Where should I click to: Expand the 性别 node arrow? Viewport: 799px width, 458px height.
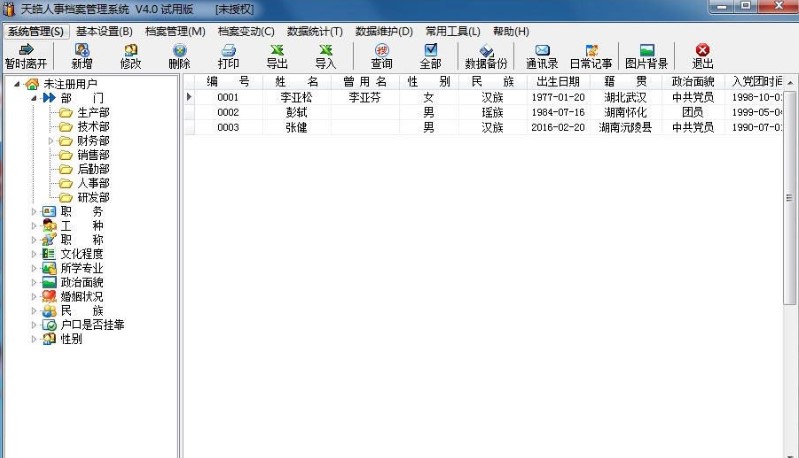pos(34,339)
